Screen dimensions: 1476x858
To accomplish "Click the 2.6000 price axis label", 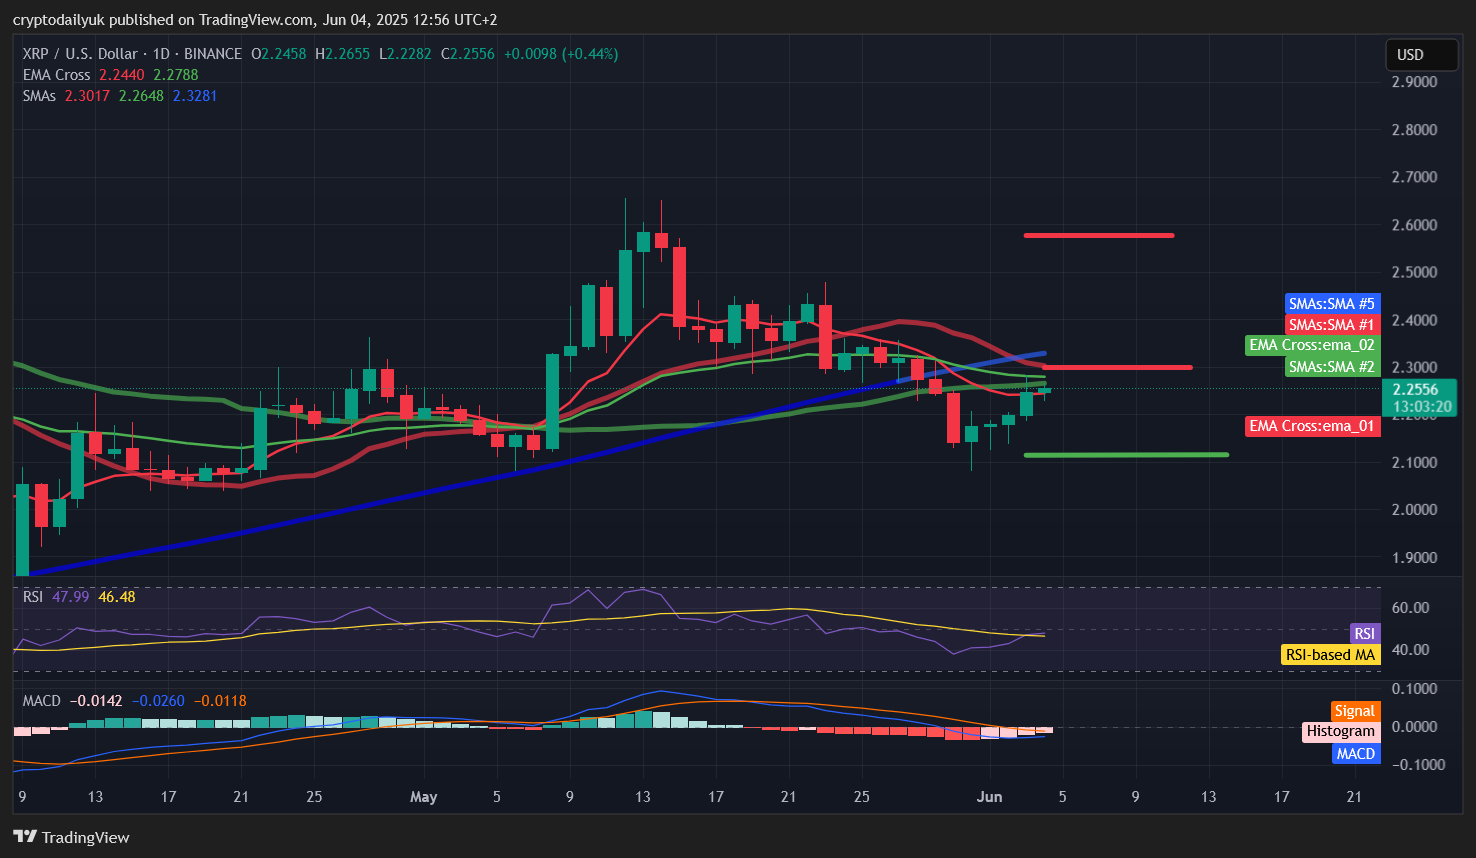I will 1415,225.
